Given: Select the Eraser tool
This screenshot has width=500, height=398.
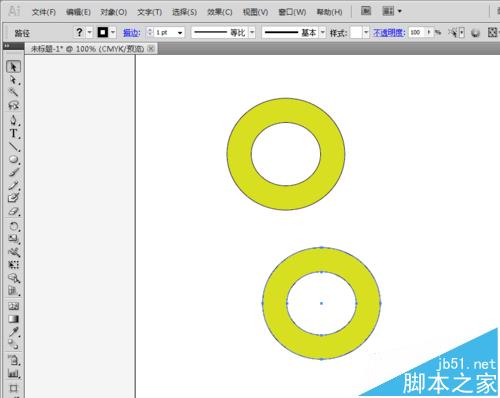Looking at the screenshot, I should click(13, 211).
